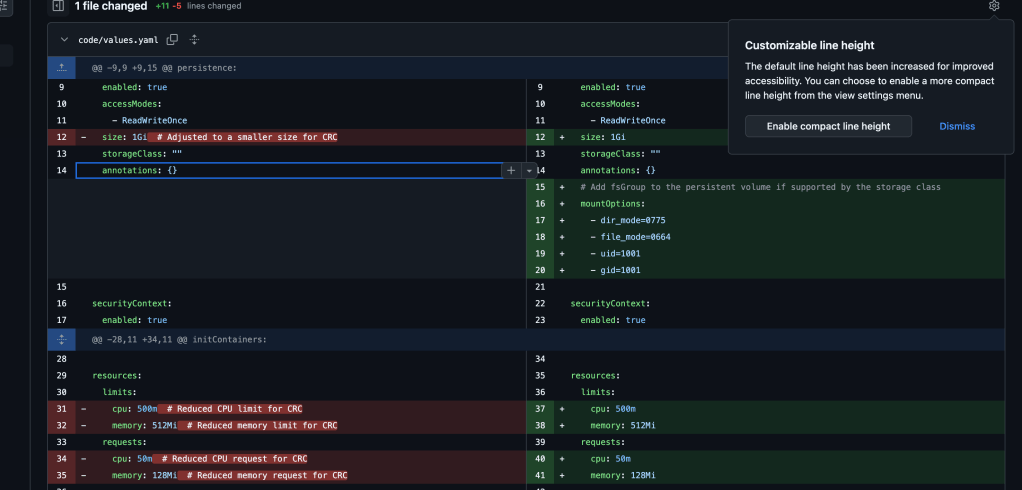Click 'resources:' on left line 29

(117, 375)
